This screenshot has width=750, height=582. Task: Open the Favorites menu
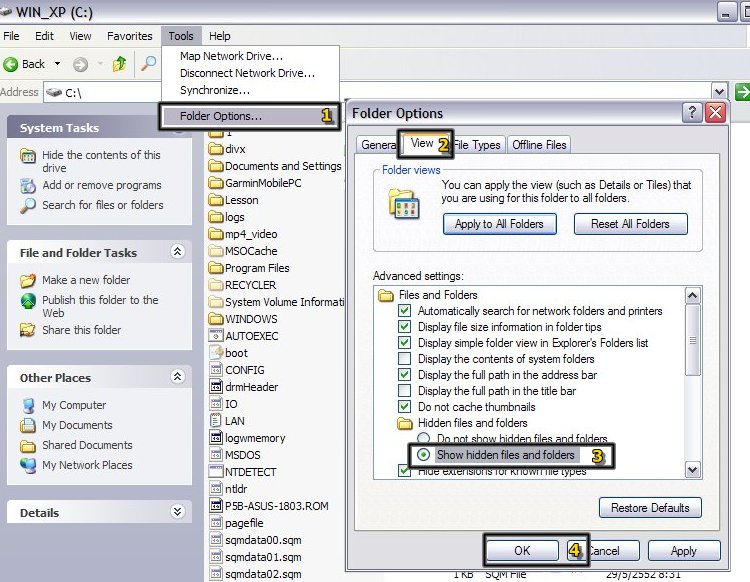pos(130,36)
